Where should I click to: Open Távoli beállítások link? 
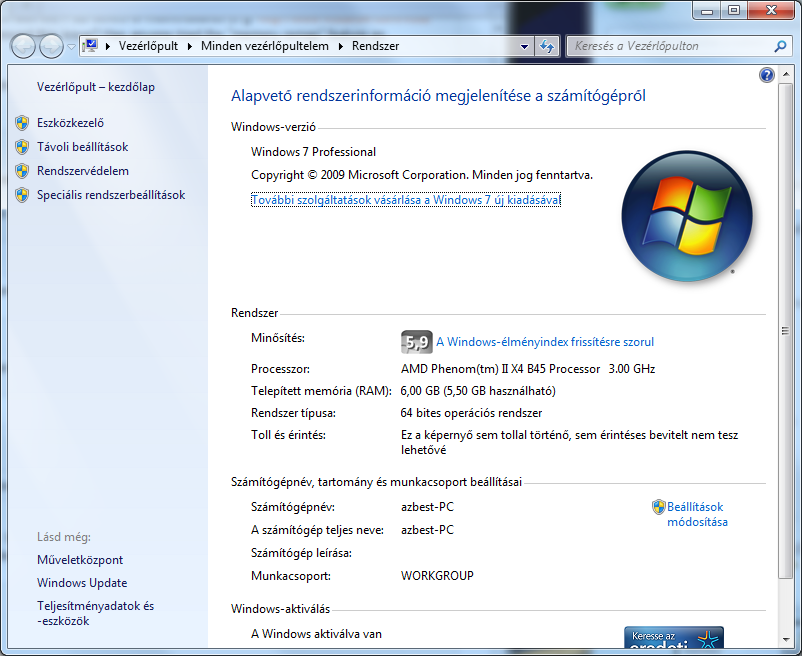click(82, 147)
